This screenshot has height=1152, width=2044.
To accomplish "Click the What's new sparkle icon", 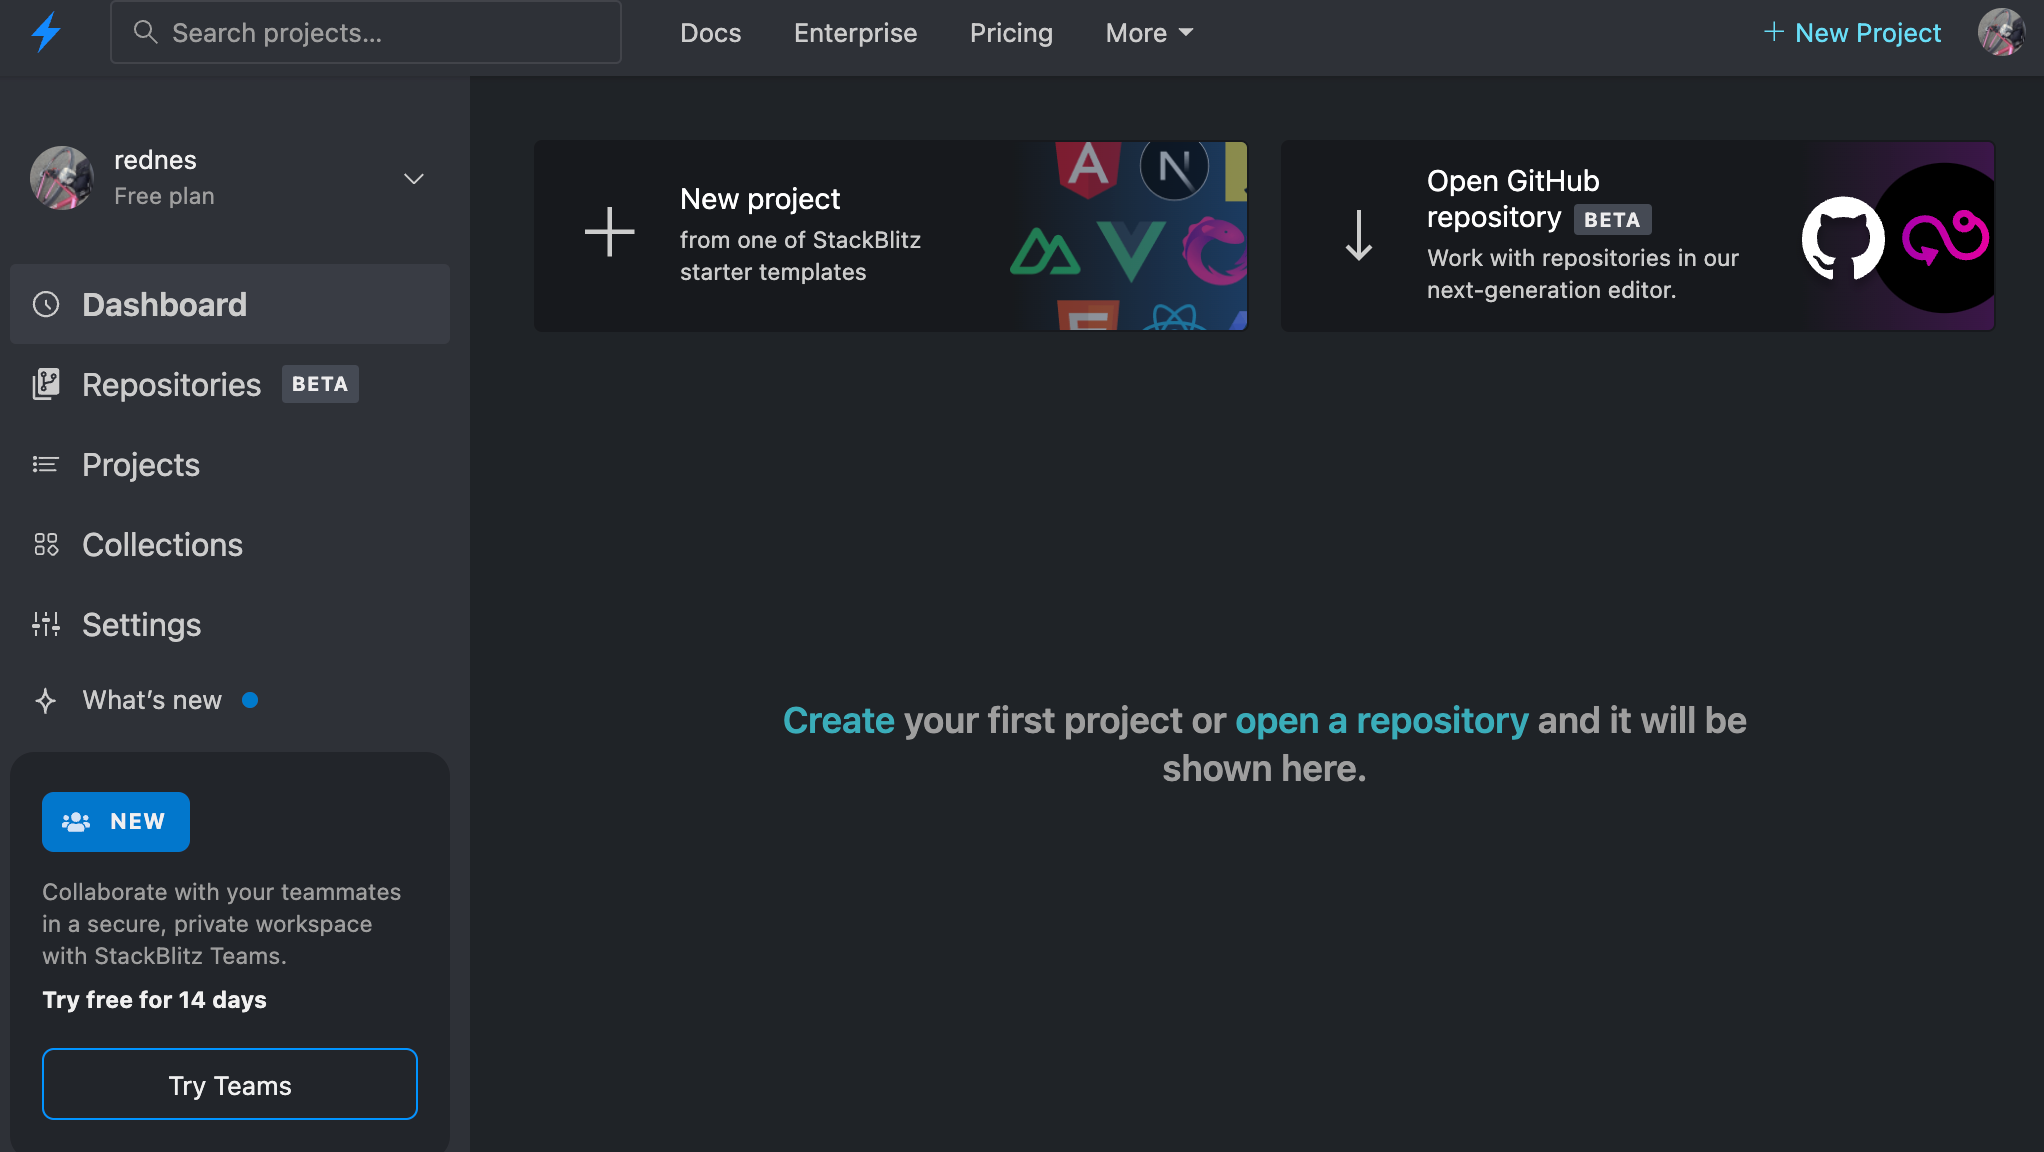I will click(x=46, y=700).
